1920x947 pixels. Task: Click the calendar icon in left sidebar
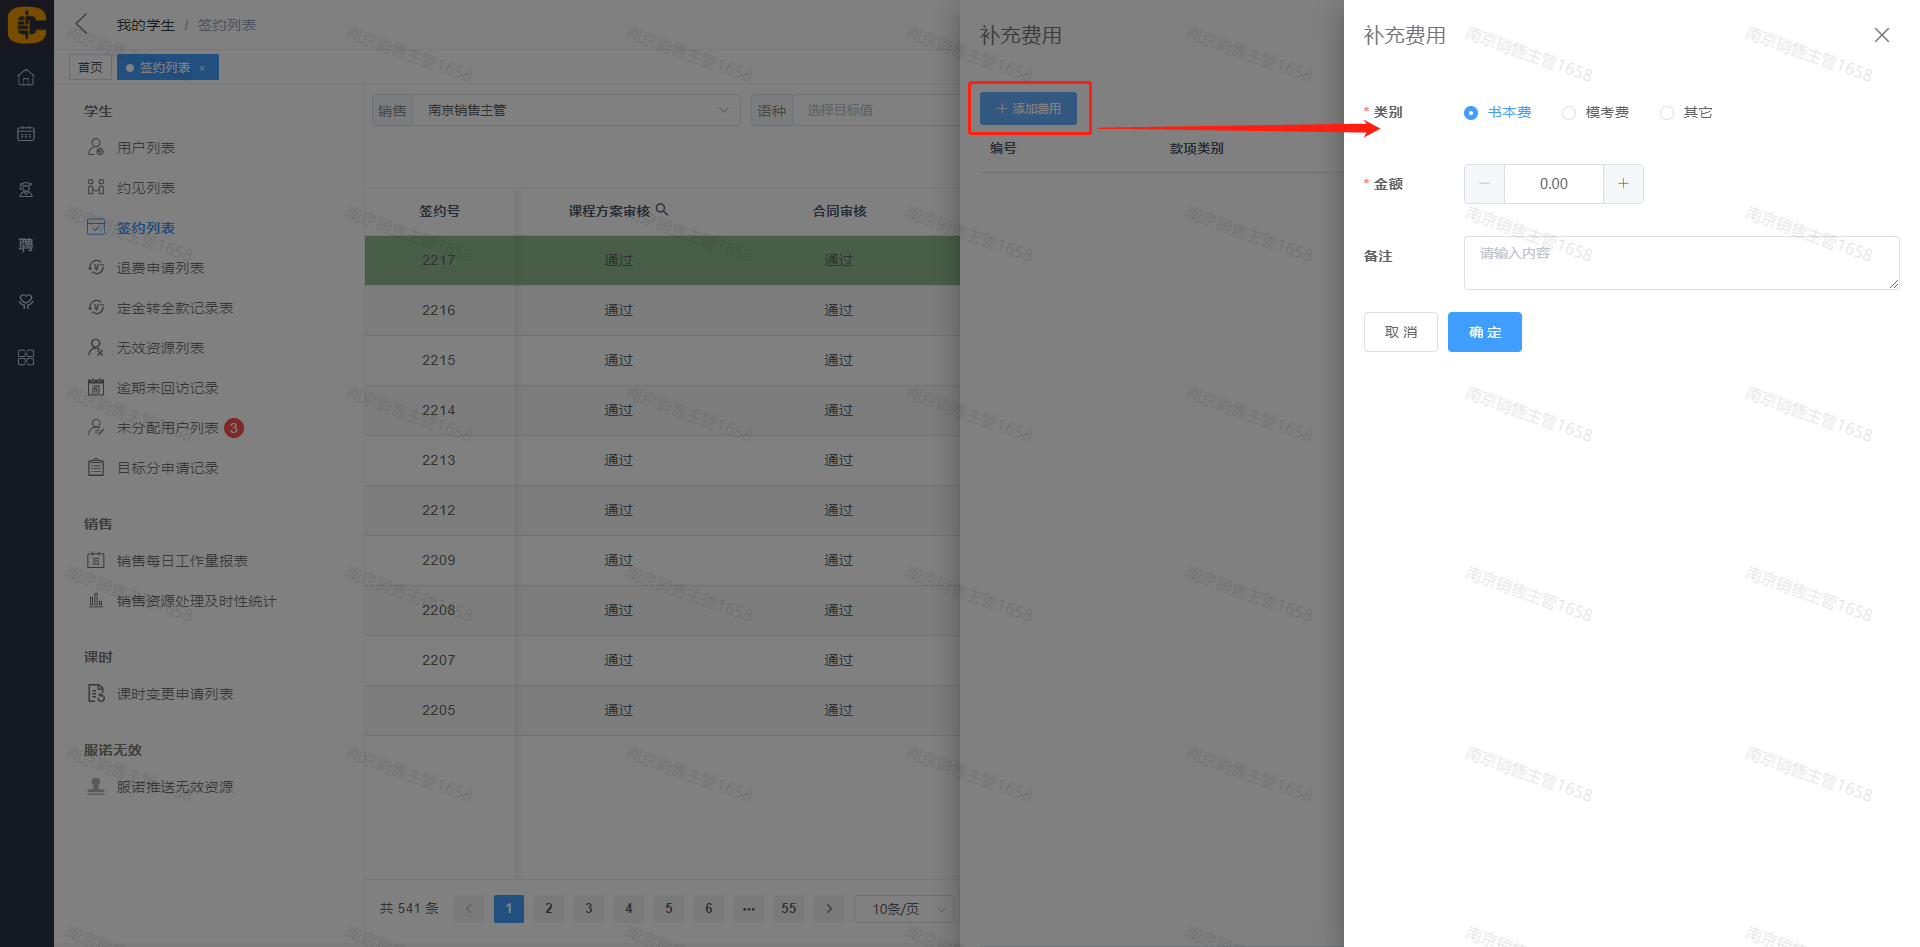26,134
